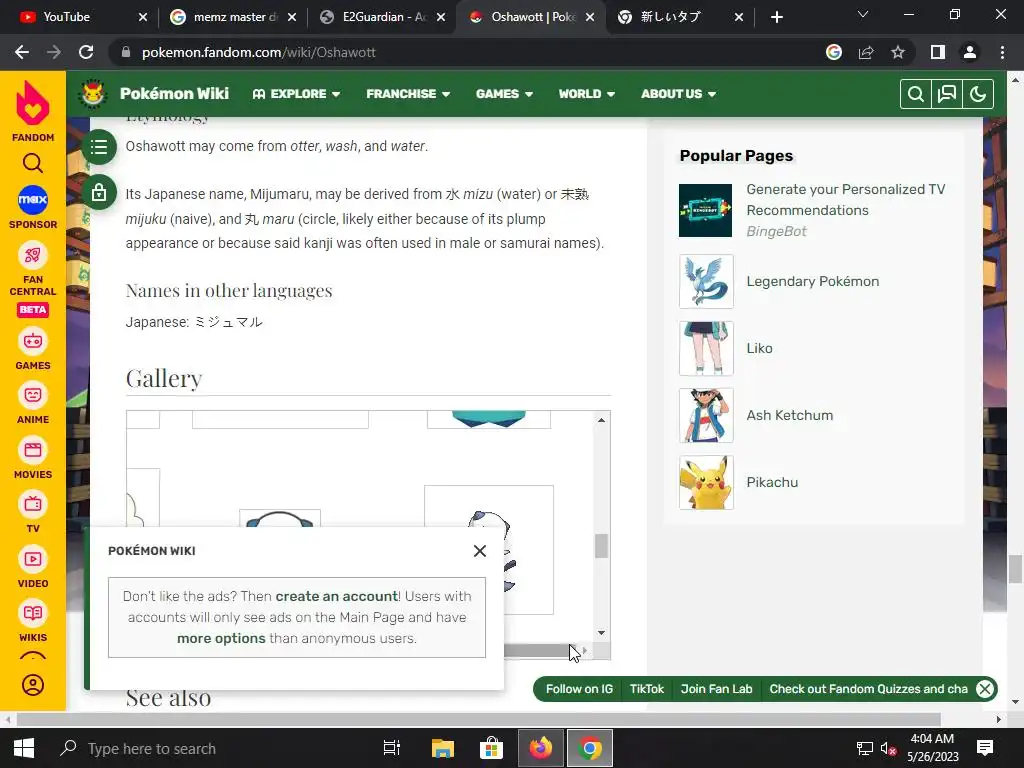
Task: Click the page horizontal scrollbar
Action: click(x=479, y=720)
